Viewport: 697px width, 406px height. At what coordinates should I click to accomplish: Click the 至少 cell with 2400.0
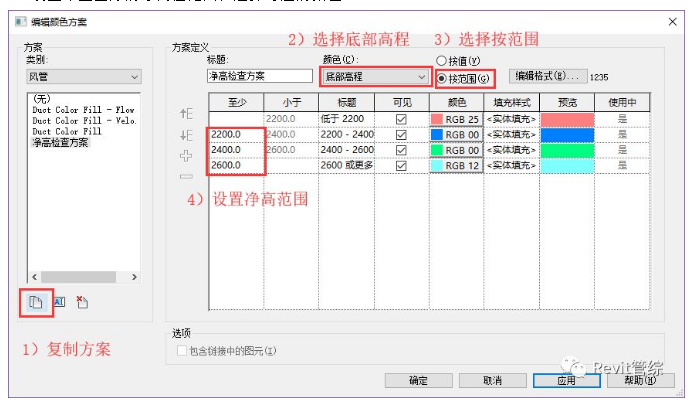coord(236,150)
